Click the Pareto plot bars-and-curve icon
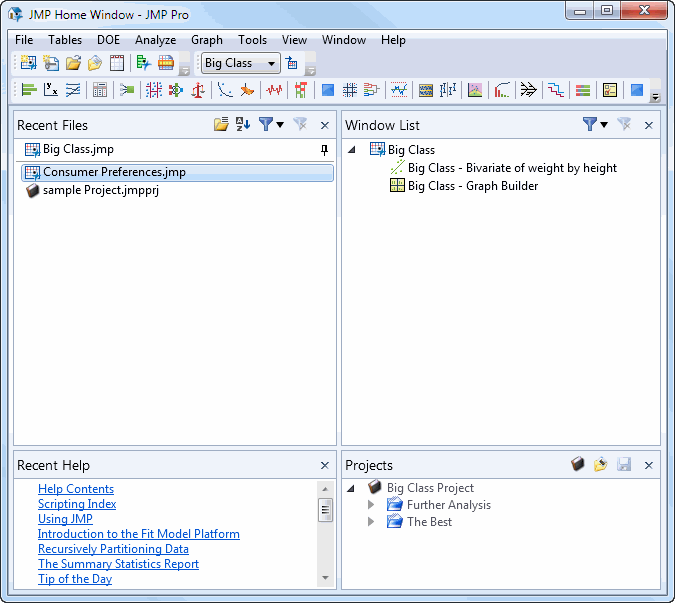675x603 pixels. 502,90
